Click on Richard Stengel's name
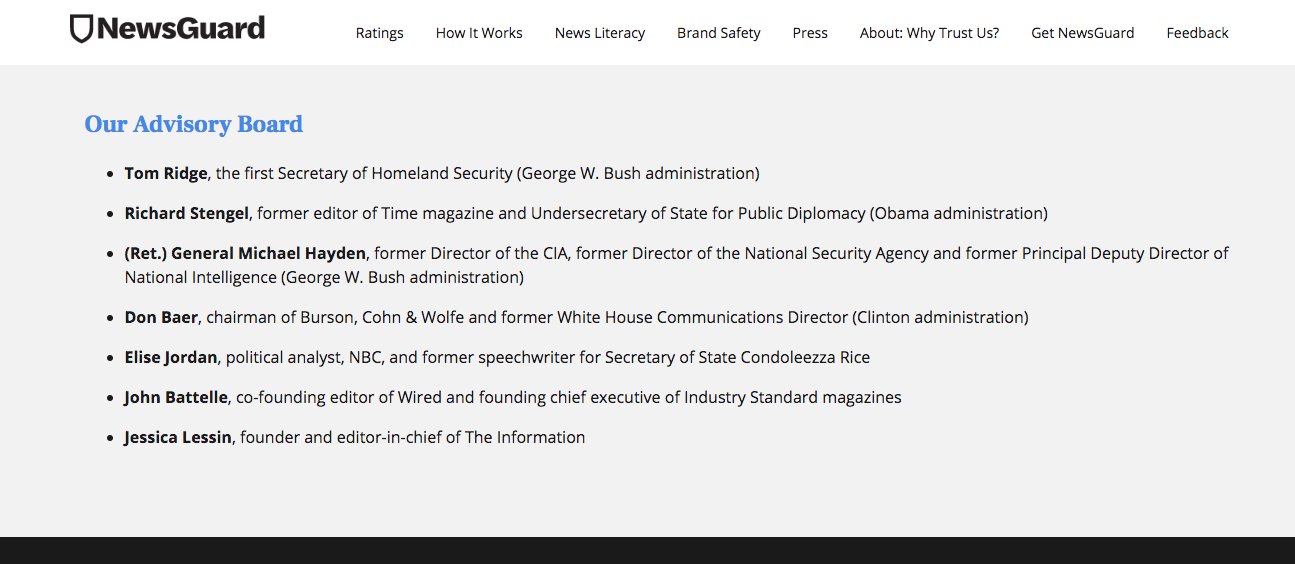The image size is (1295, 564). pos(187,213)
